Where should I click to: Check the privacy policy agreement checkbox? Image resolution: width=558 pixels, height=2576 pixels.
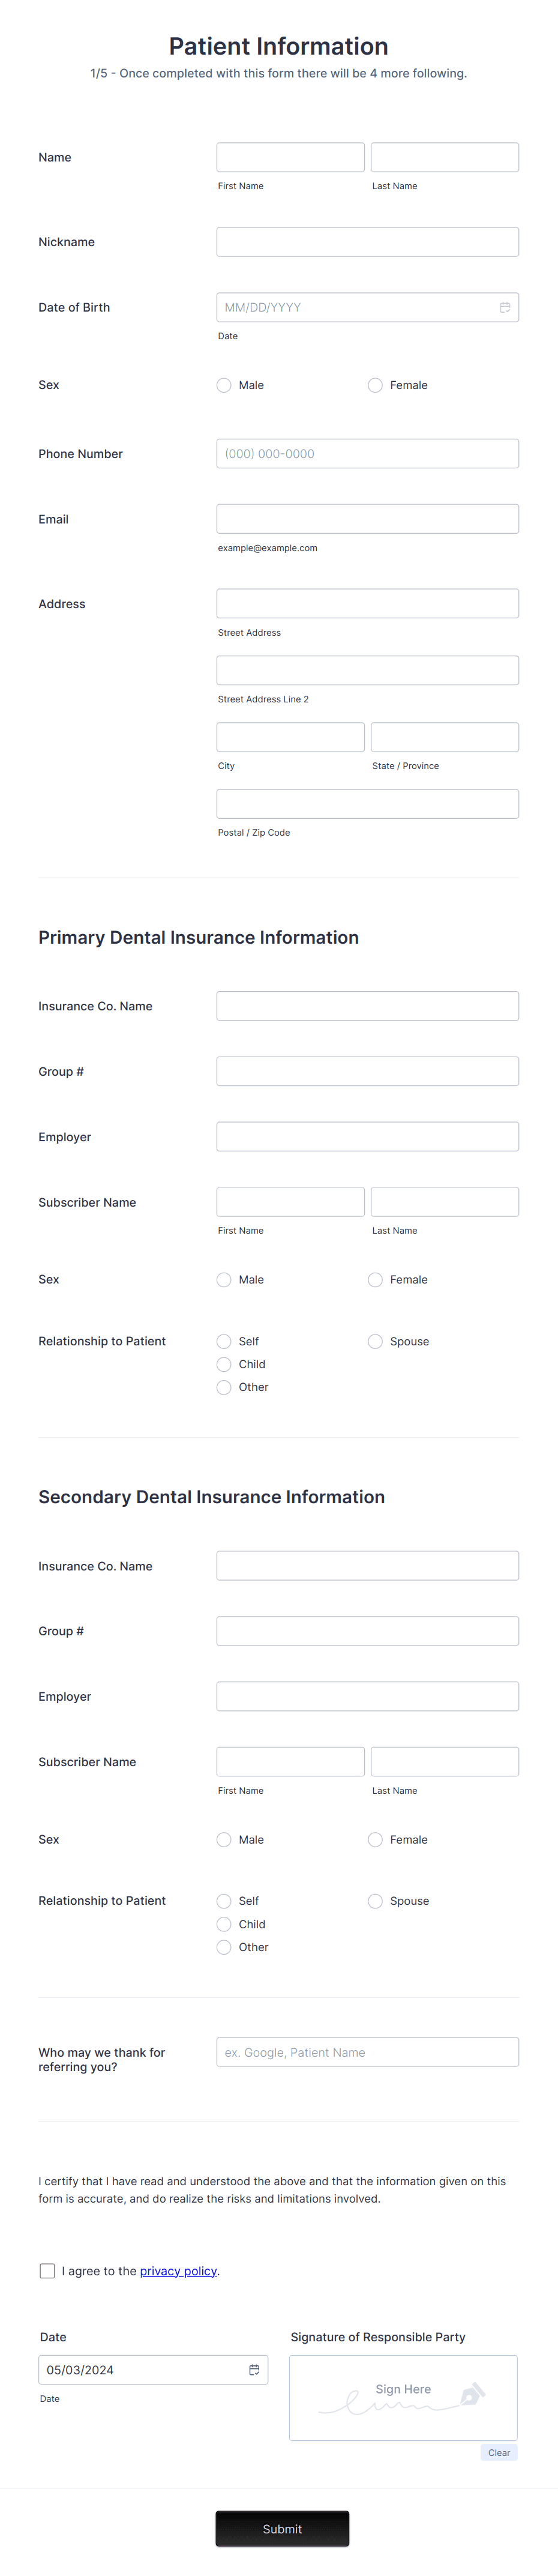(x=47, y=2271)
